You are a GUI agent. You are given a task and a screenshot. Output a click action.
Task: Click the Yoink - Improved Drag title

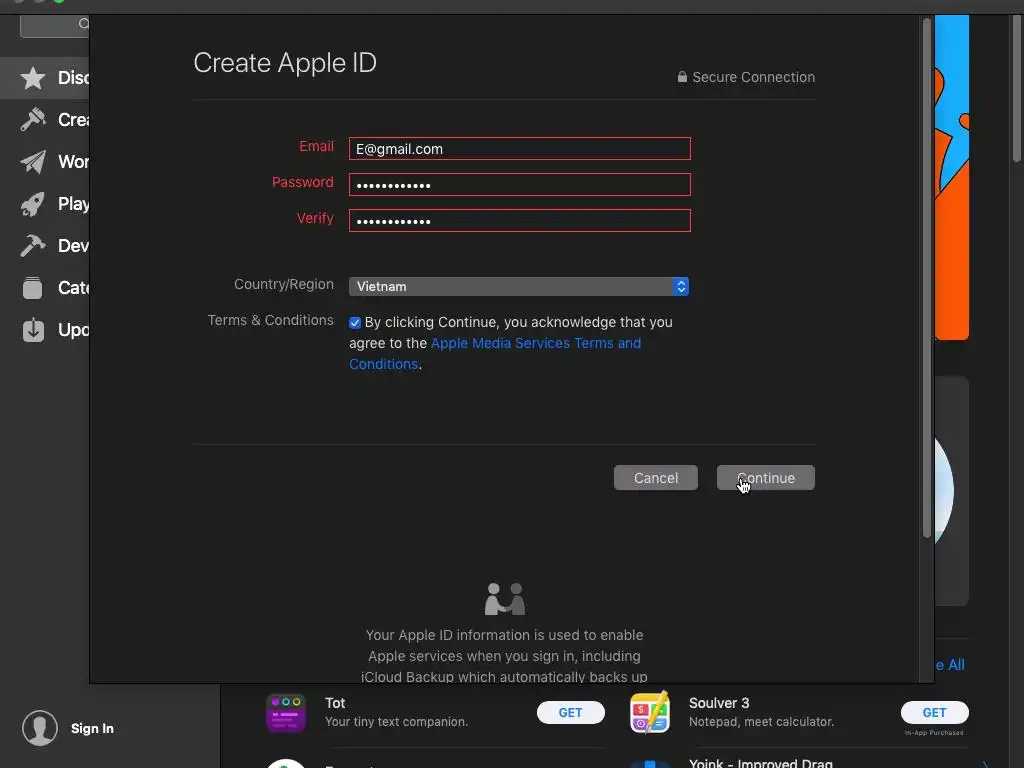point(761,763)
